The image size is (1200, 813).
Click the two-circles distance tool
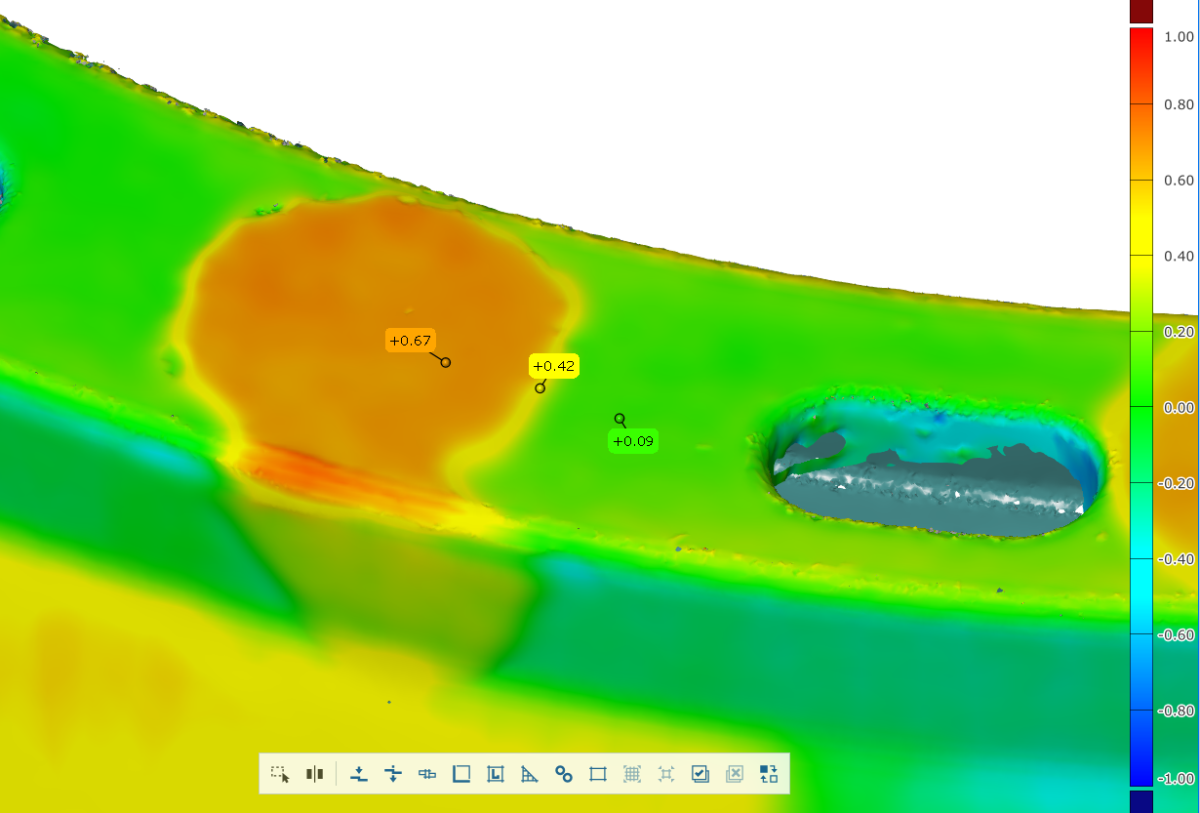[x=563, y=774]
